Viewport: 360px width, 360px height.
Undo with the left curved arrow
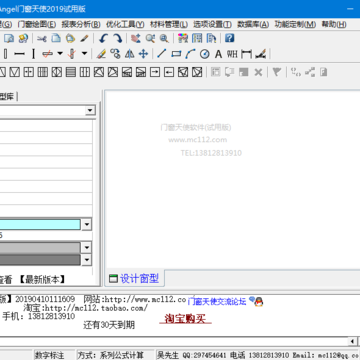pos(103,38)
